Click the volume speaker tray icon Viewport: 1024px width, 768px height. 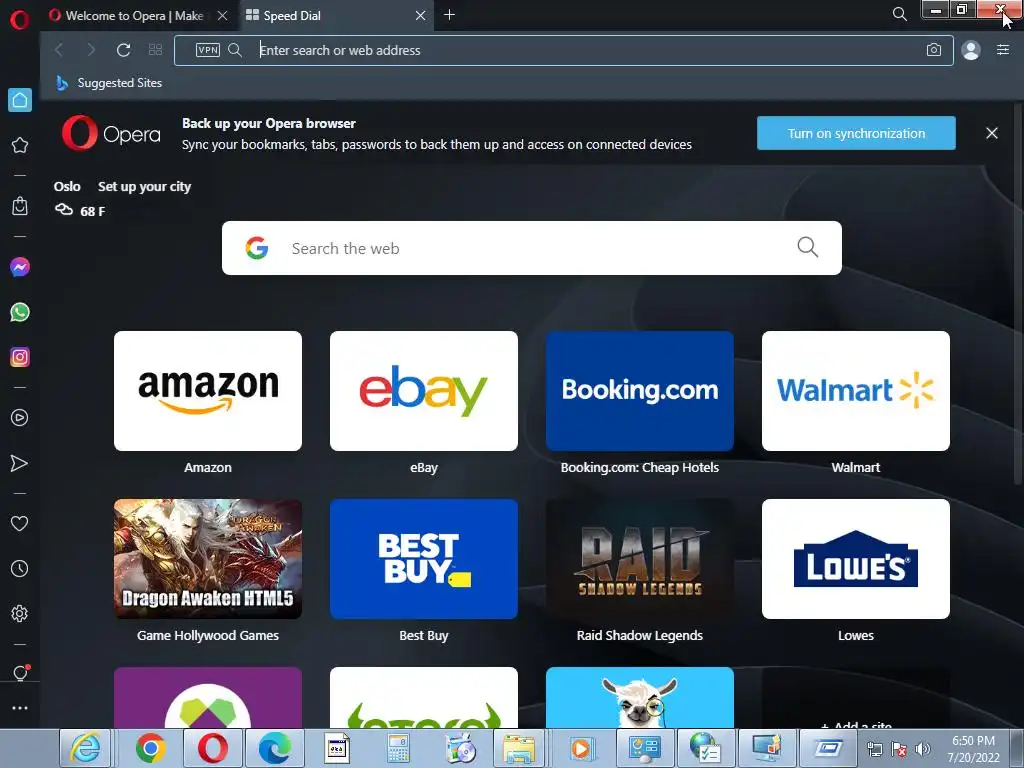[923, 749]
